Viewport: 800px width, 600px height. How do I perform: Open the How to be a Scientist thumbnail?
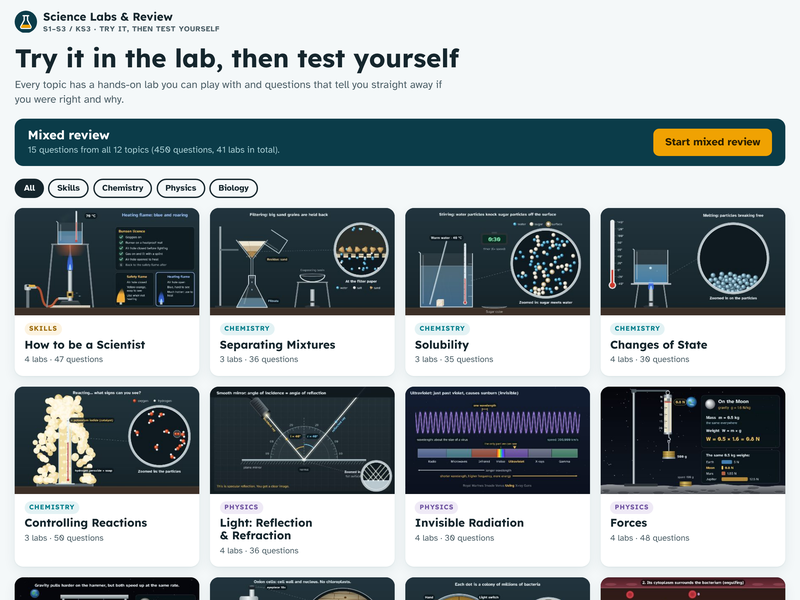pyautogui.click(x=107, y=261)
